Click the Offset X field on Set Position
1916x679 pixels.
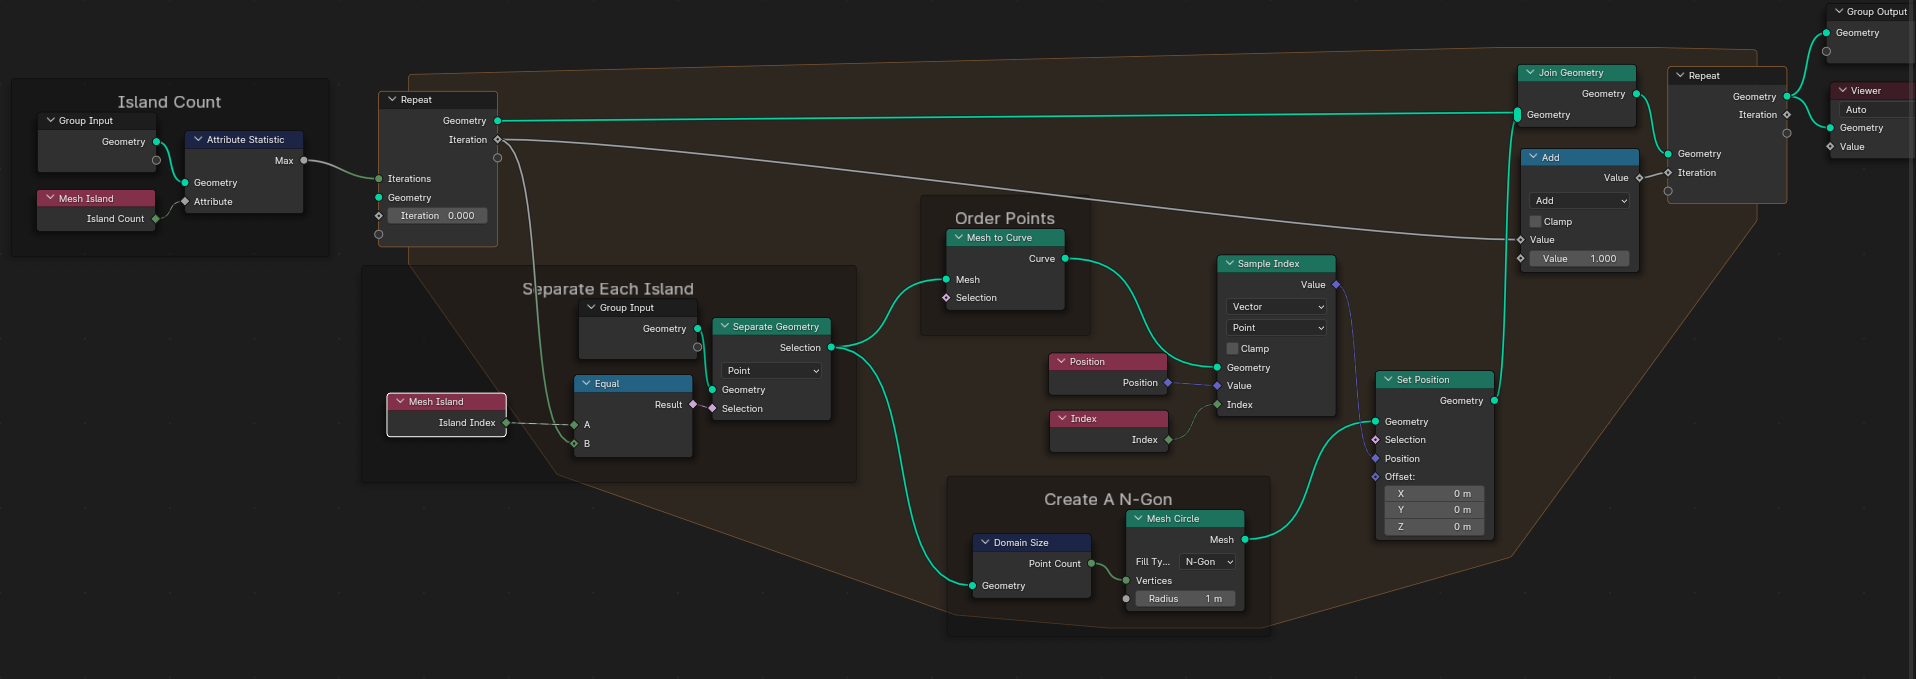[x=1434, y=493]
